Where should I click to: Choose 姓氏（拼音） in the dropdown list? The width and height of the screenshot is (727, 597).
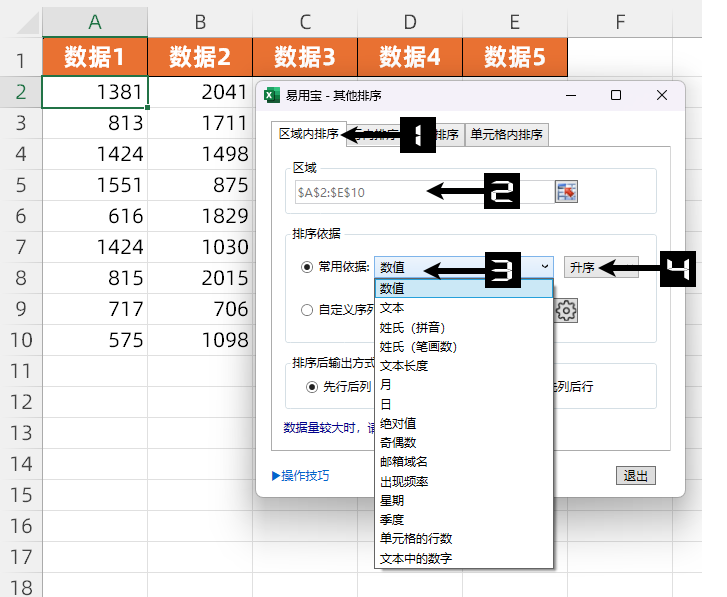pyautogui.click(x=464, y=327)
